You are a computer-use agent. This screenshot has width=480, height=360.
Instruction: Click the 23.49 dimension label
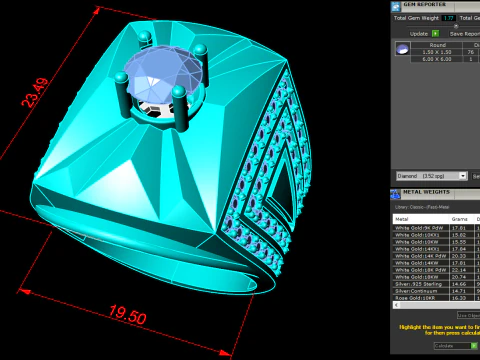pos(34,92)
